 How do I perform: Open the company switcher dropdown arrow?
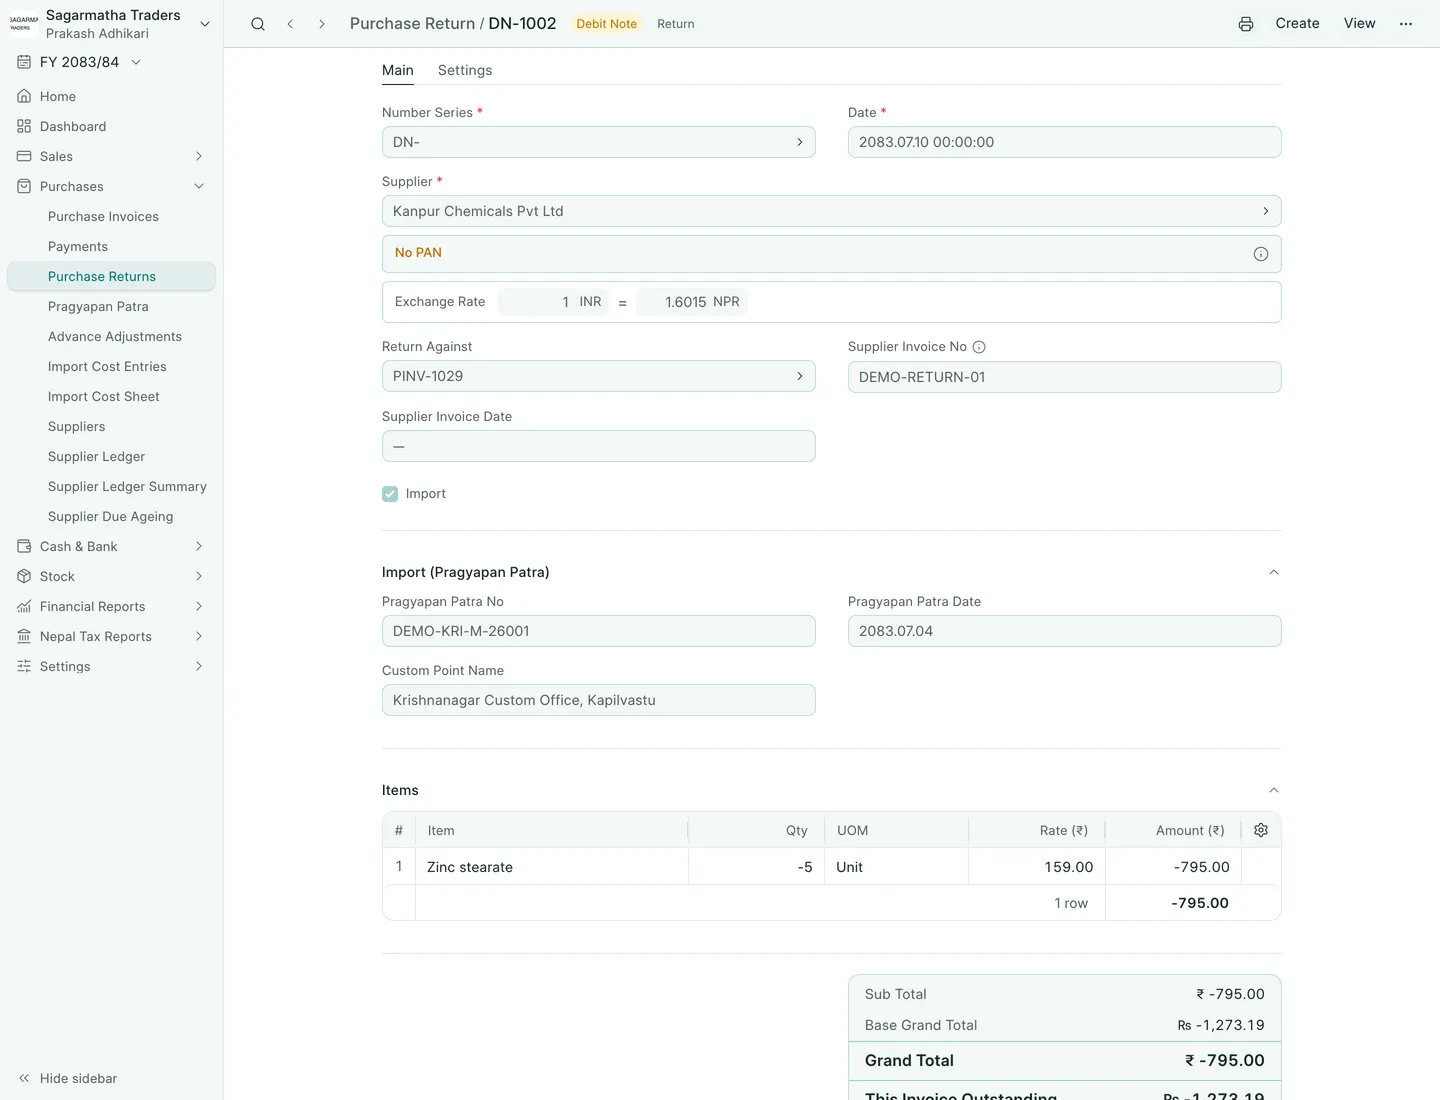[x=205, y=24]
